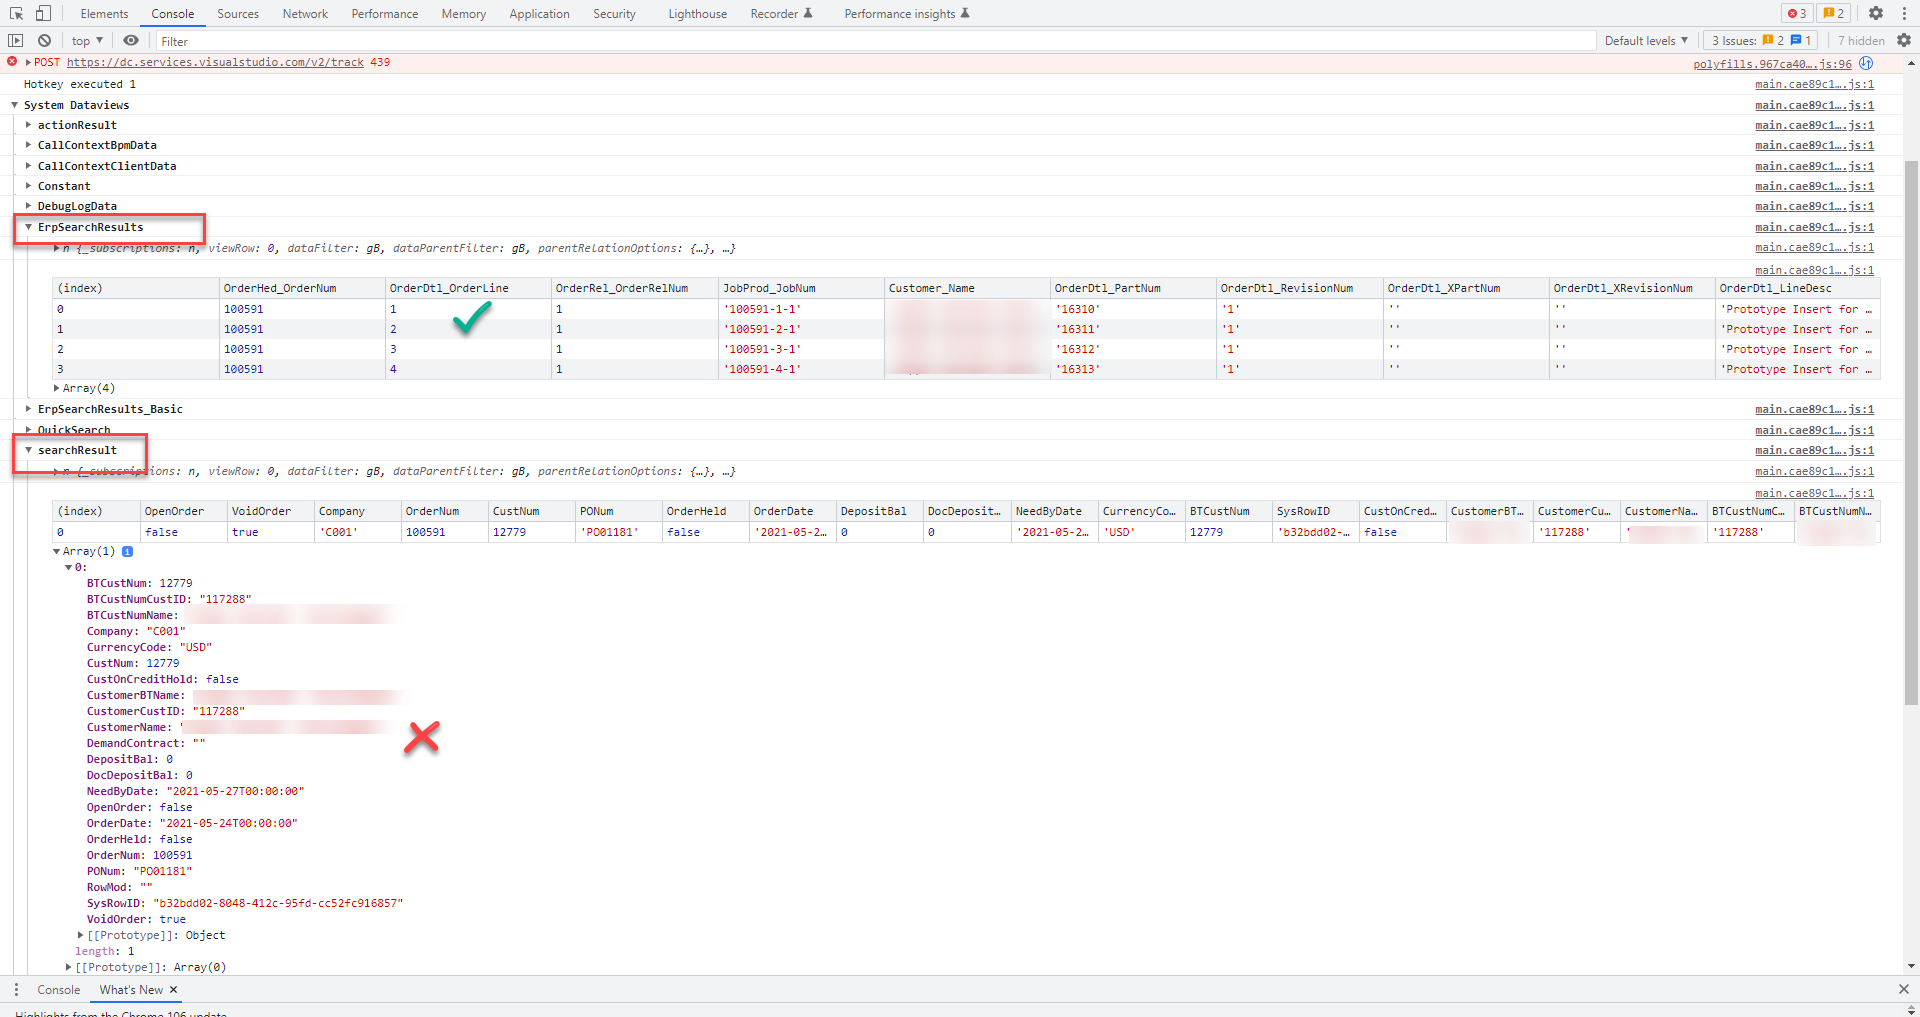Open source link on Hotkey executed row

click(x=1814, y=84)
